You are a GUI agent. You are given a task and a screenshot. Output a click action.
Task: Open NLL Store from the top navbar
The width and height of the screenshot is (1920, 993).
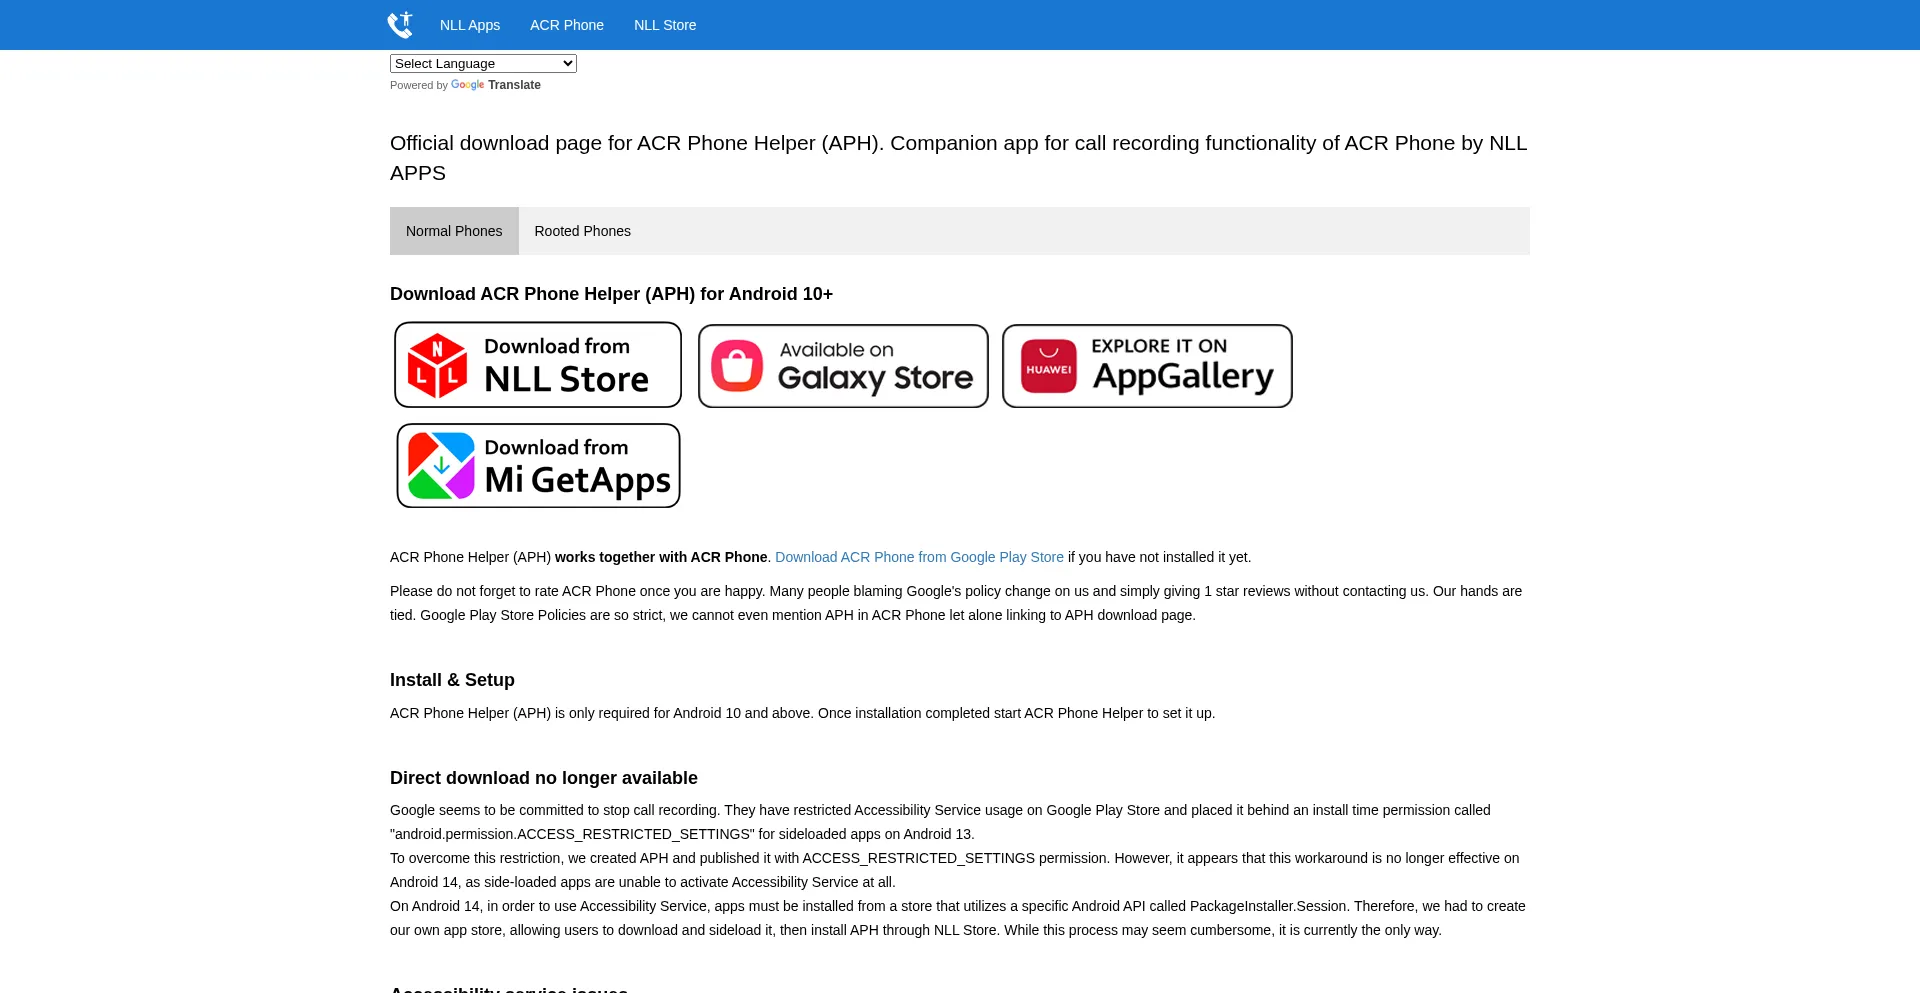(665, 25)
